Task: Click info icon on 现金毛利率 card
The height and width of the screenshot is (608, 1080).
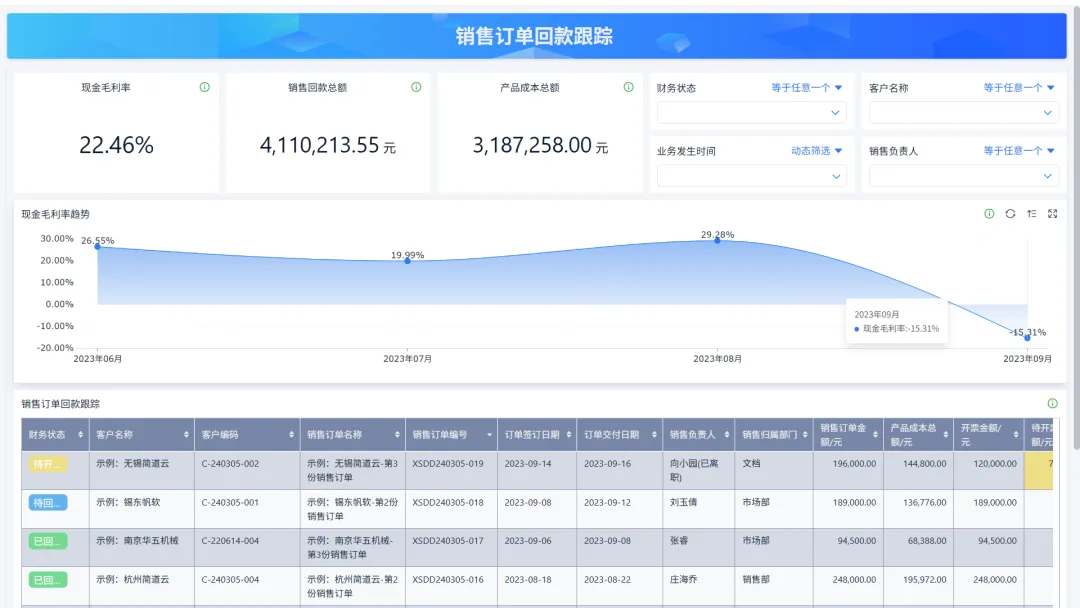Action: coord(205,87)
